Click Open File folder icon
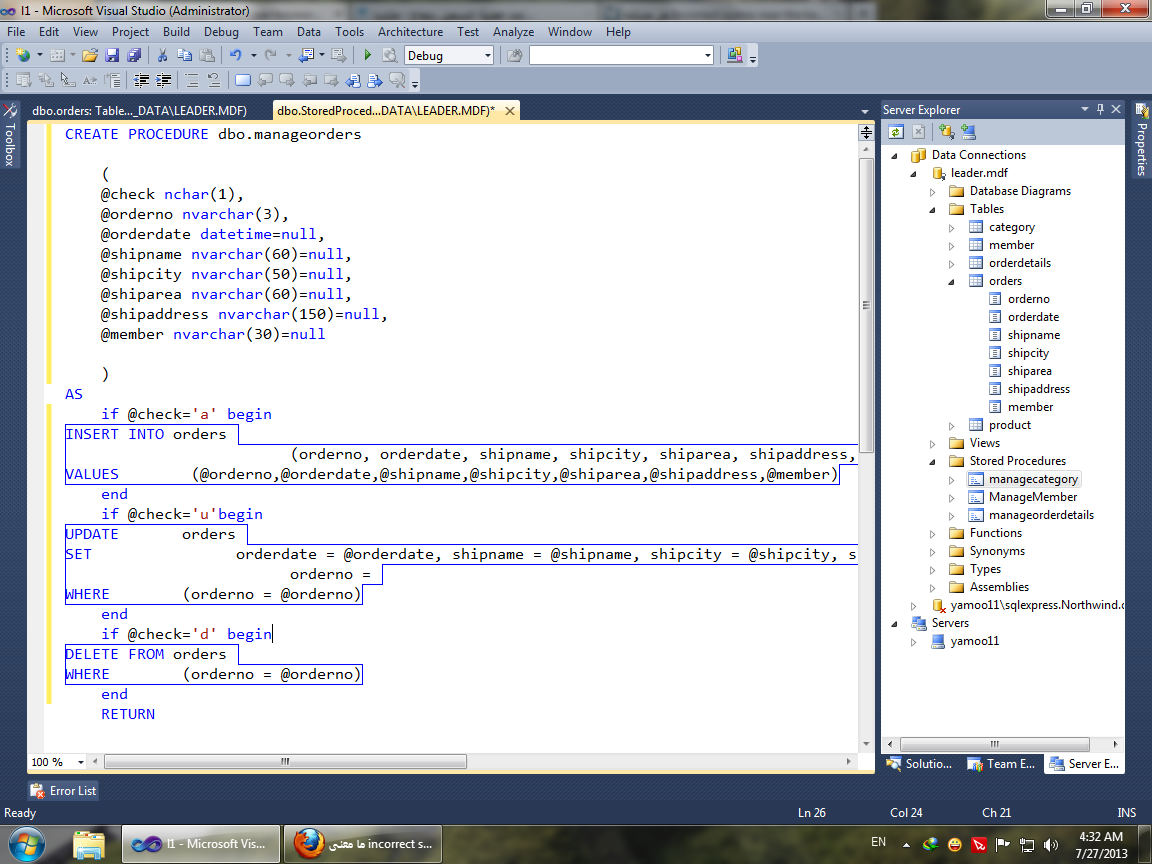The width and height of the screenshot is (1152, 864). coord(90,55)
